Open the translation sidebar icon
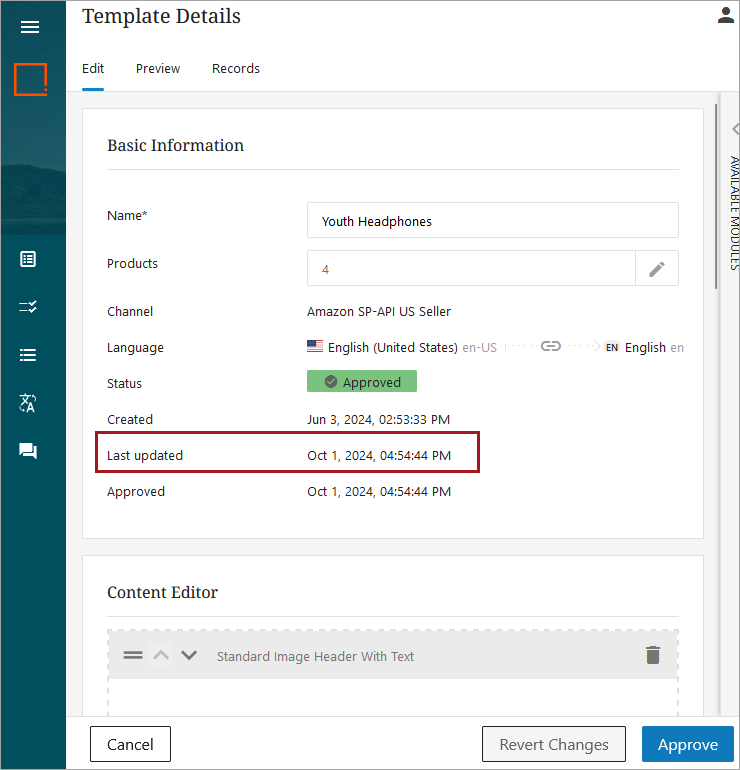Viewport: 740px width, 770px height. click(28, 403)
